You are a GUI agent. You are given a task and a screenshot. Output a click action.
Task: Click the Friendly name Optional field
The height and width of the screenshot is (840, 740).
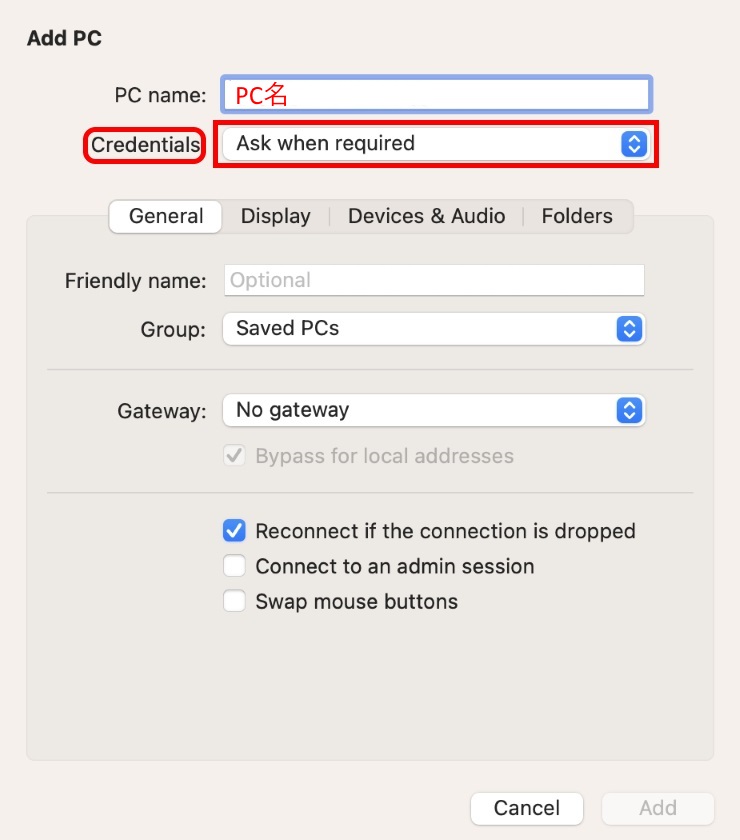click(434, 280)
